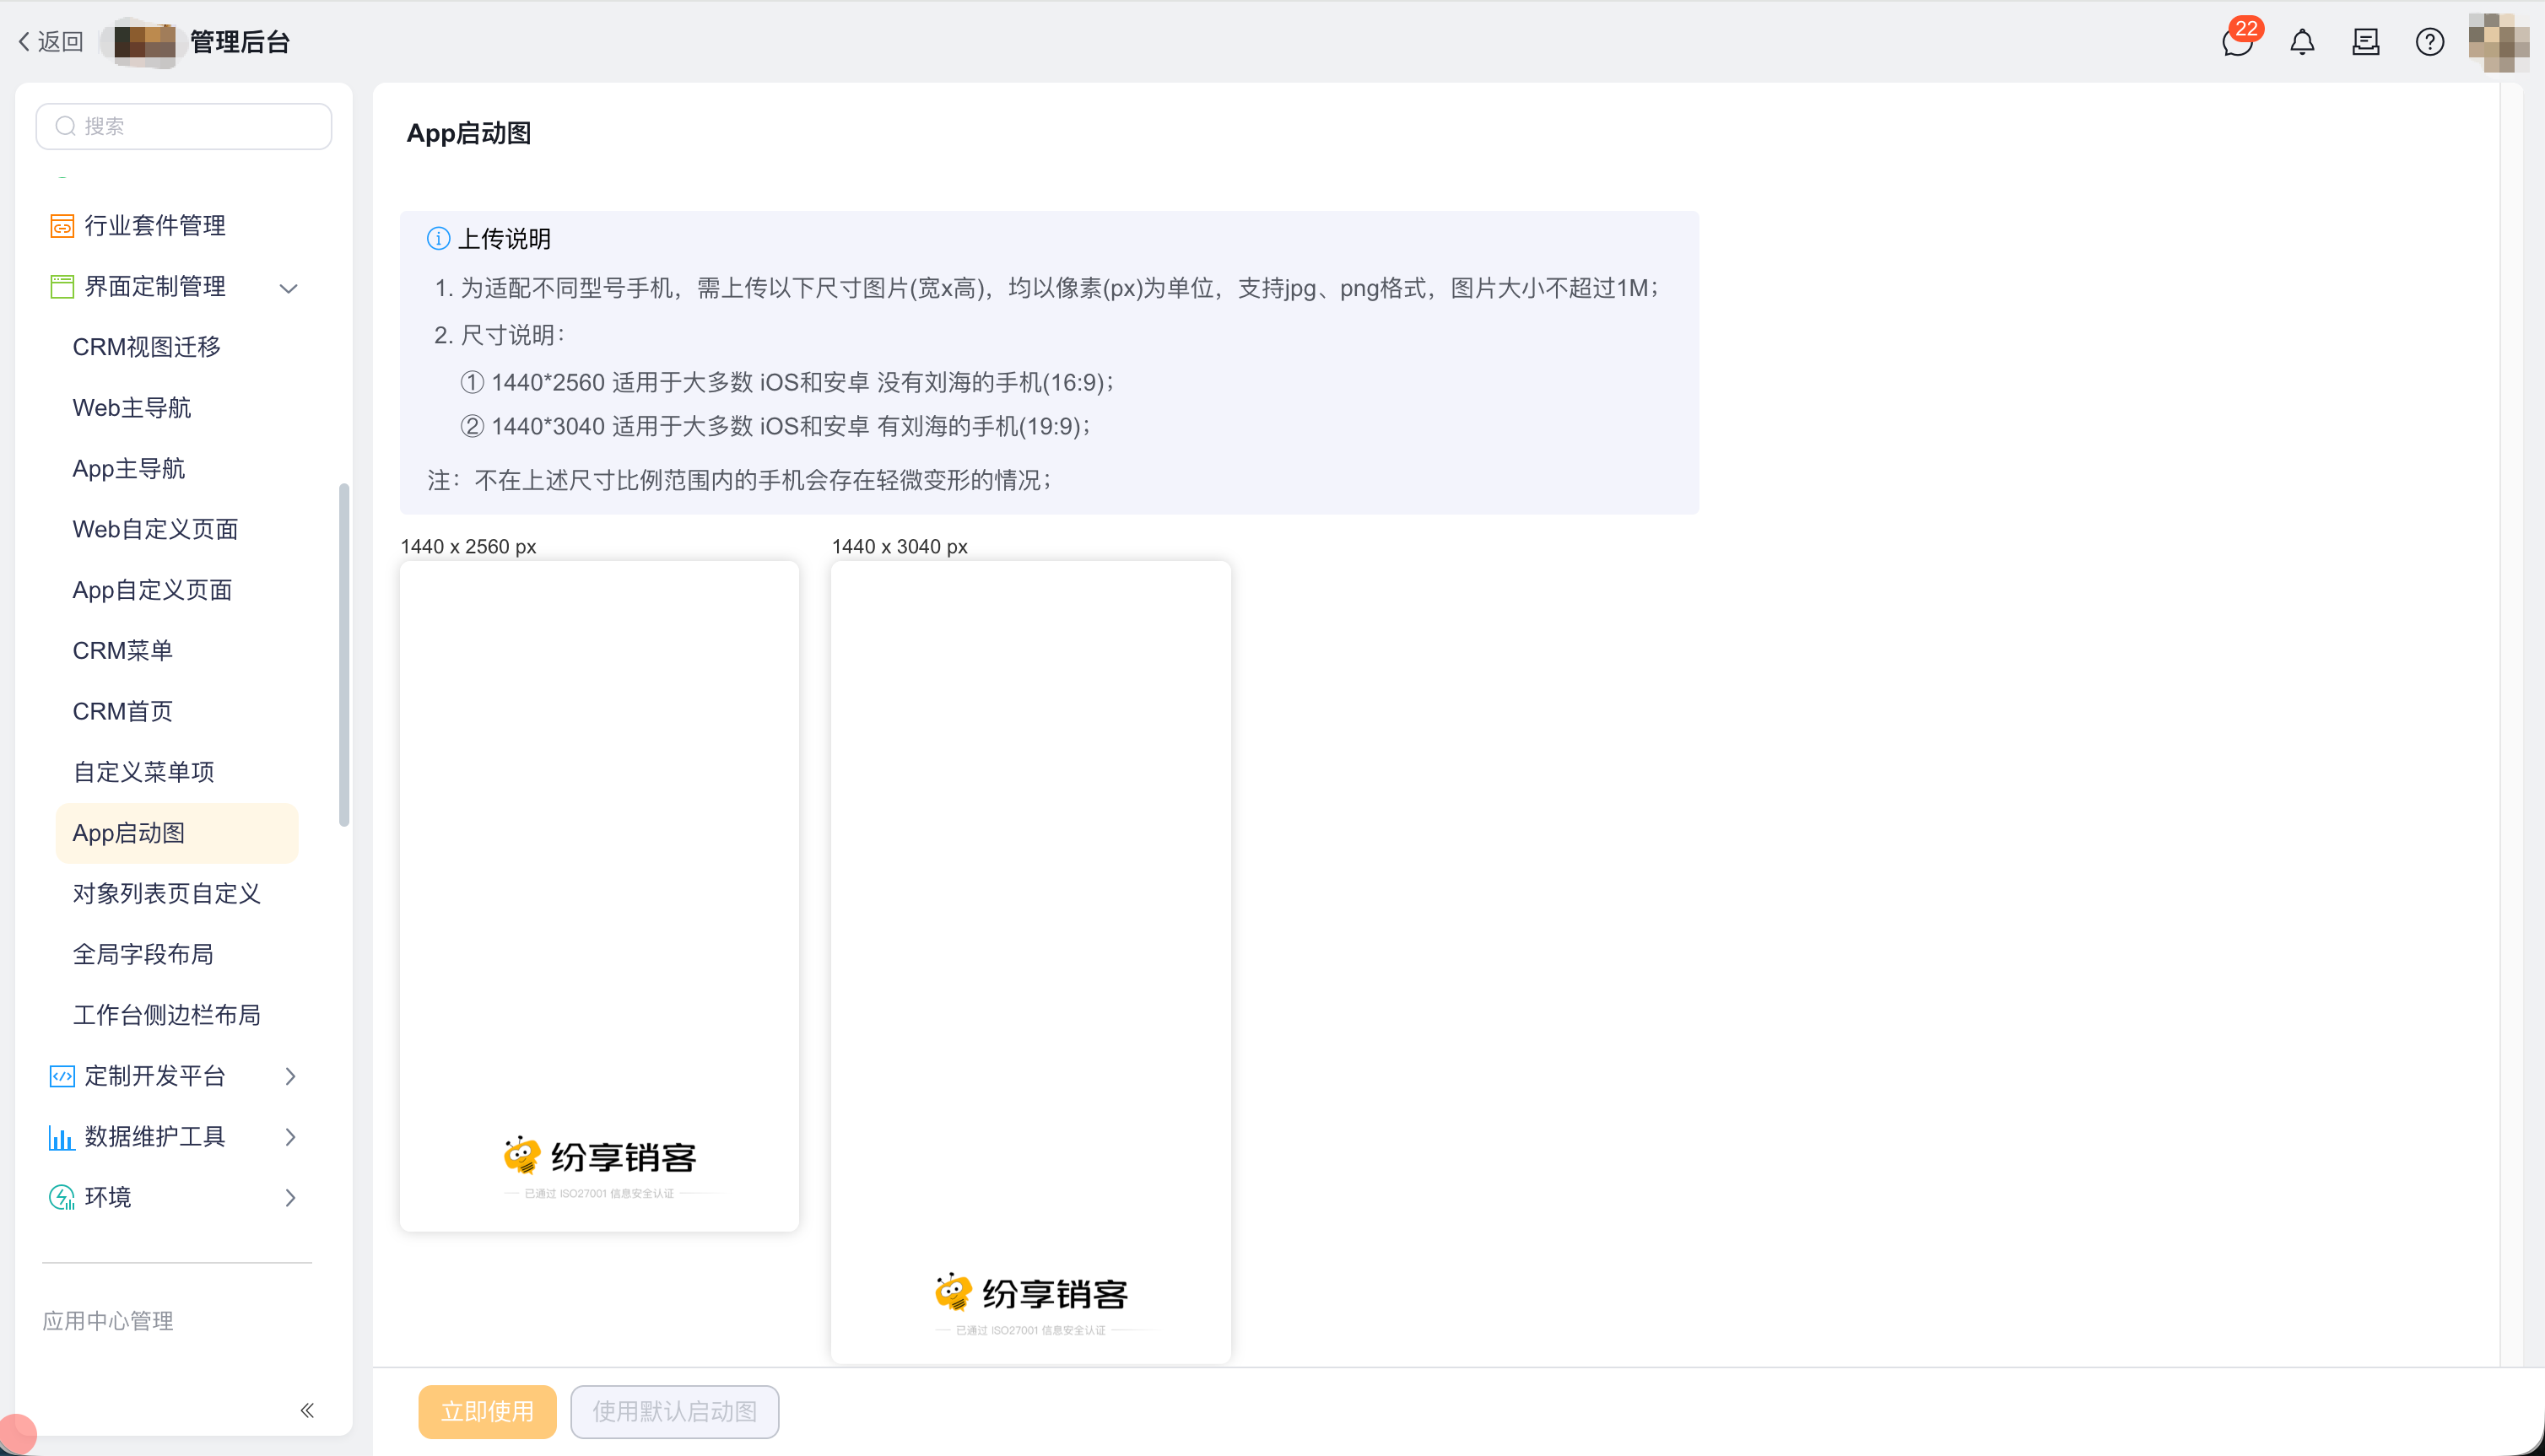
Task: Click the 管理后台 header title
Action: pyautogui.click(x=240, y=42)
